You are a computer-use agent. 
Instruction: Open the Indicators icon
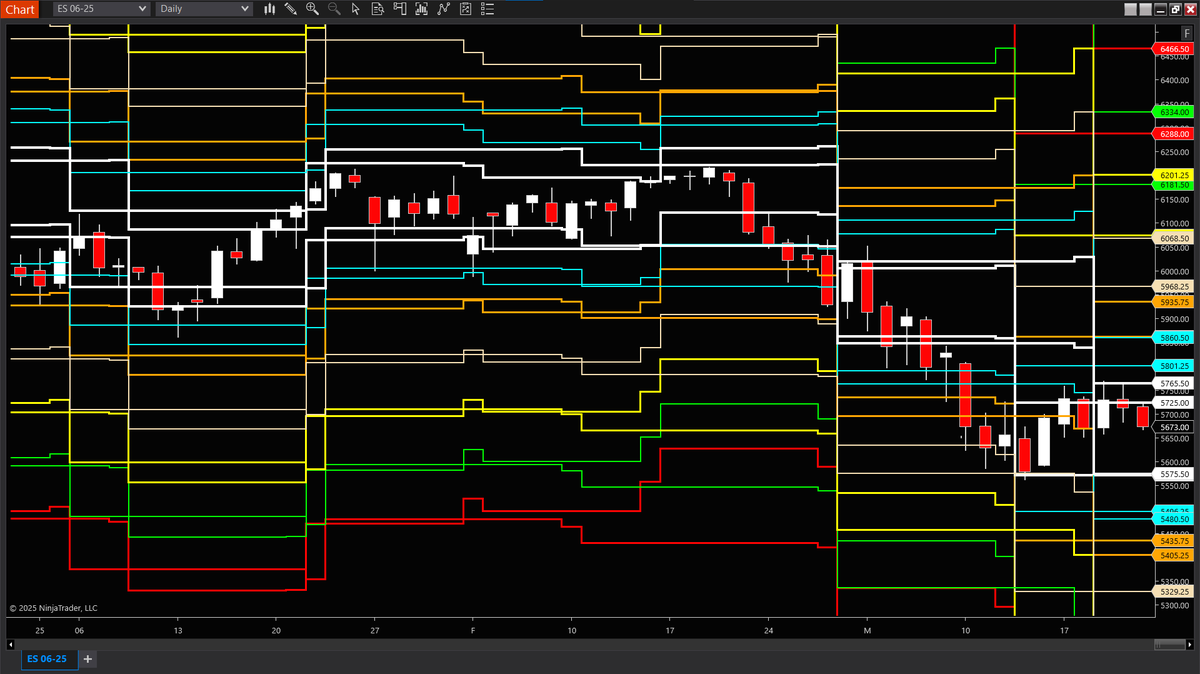pyautogui.click(x=443, y=9)
